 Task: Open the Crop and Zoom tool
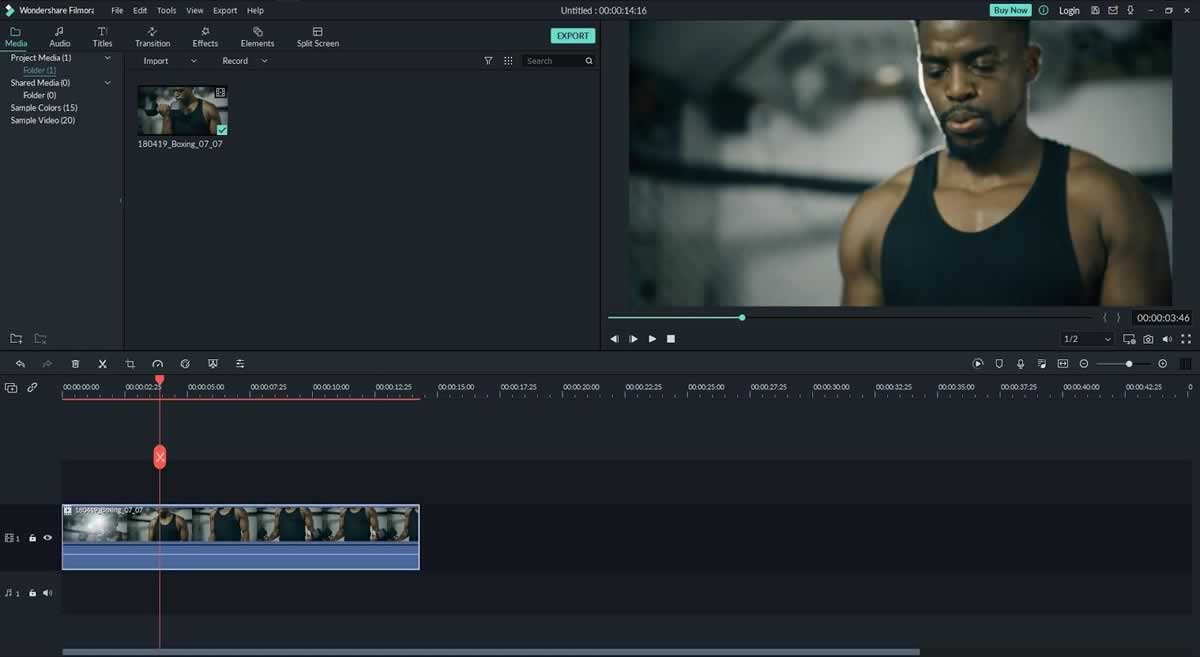pyautogui.click(x=129, y=363)
